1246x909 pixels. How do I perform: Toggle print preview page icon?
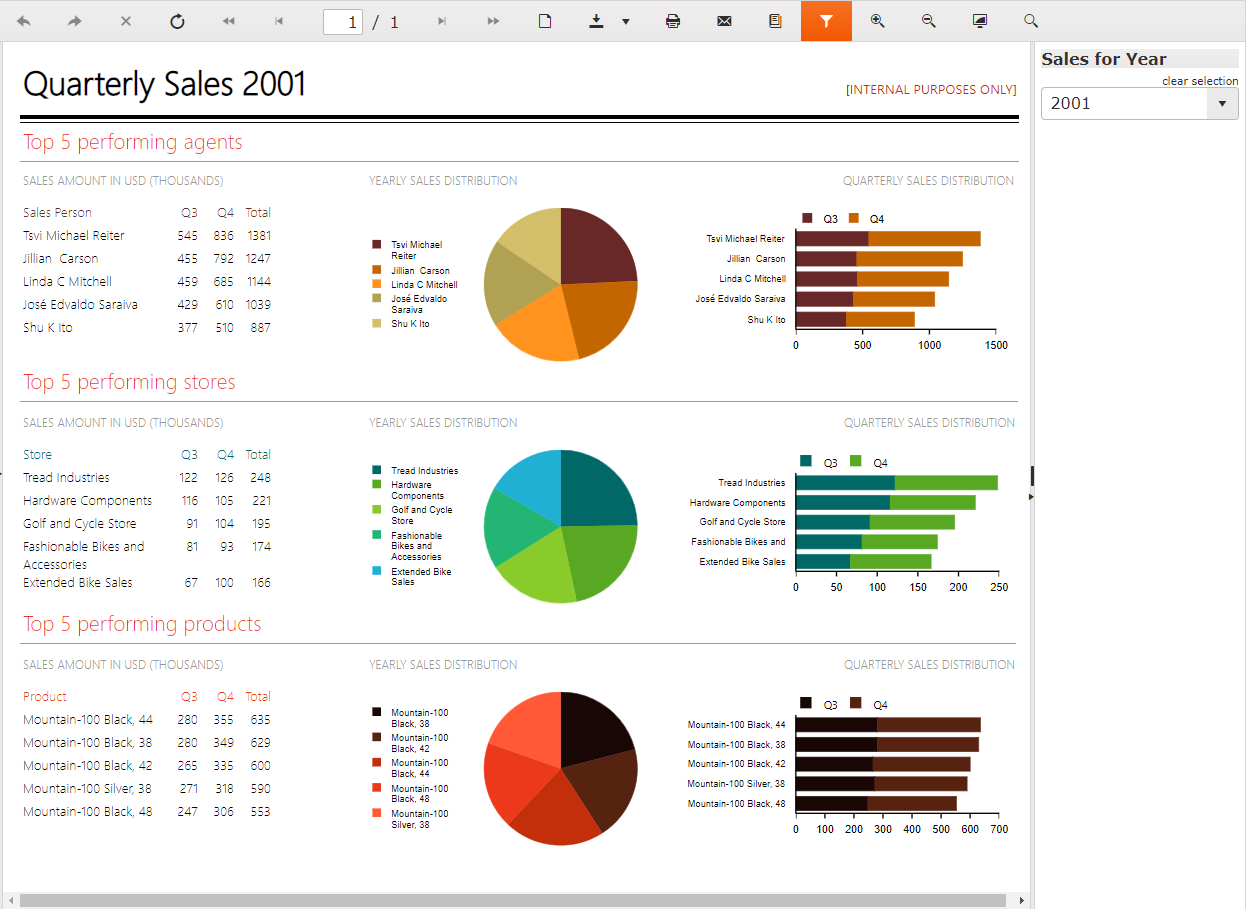[545, 21]
